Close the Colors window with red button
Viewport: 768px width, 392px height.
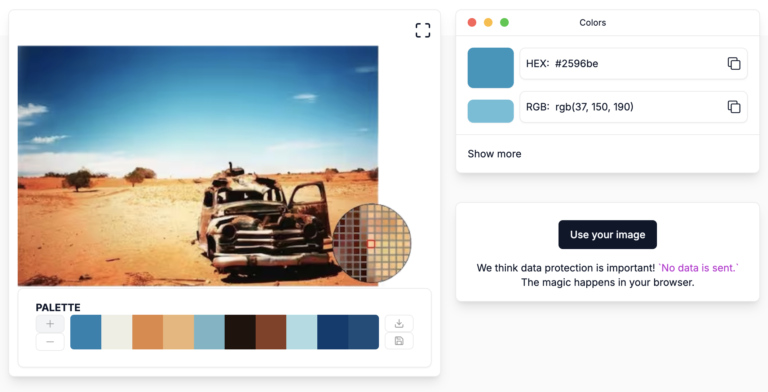(x=472, y=23)
